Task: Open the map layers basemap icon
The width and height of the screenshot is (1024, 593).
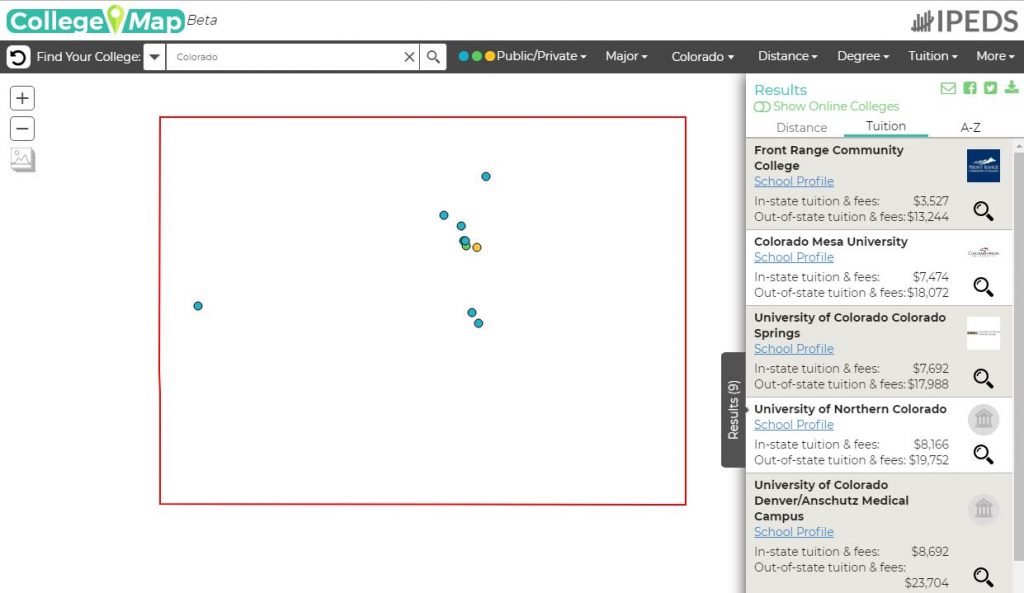Action: click(22, 159)
